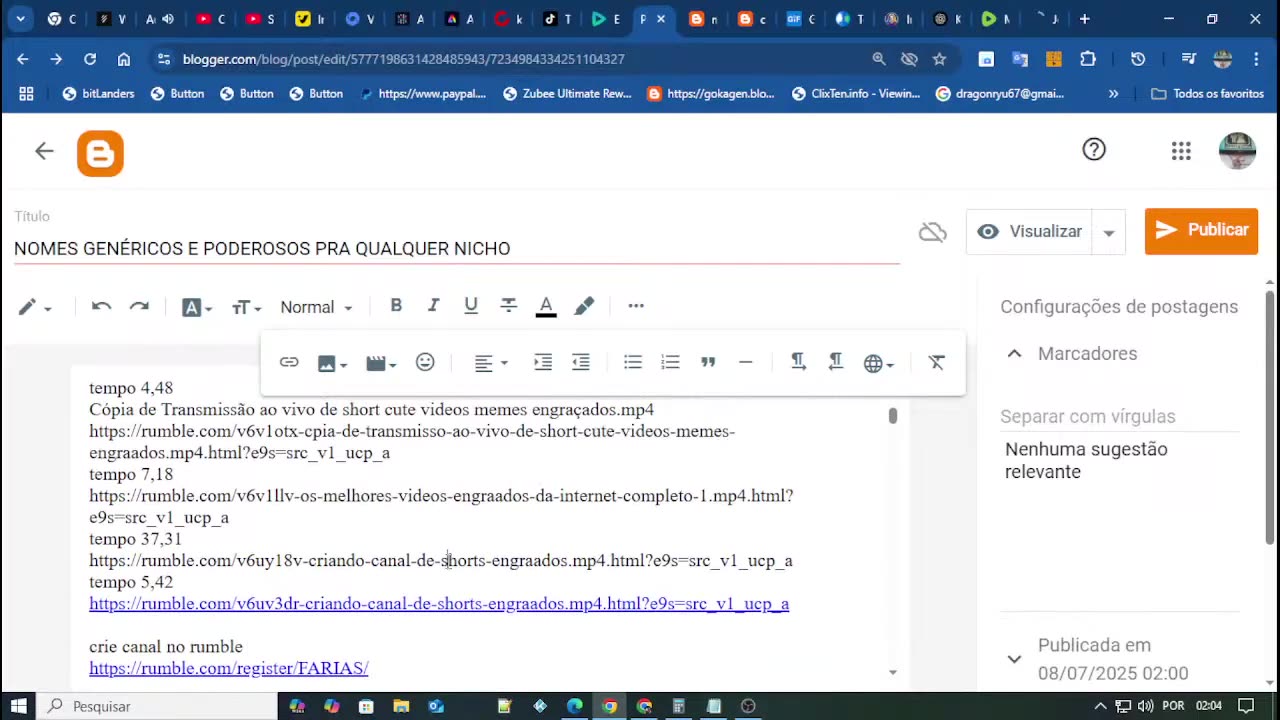Open the input tools globe dropdown

pos(879,363)
